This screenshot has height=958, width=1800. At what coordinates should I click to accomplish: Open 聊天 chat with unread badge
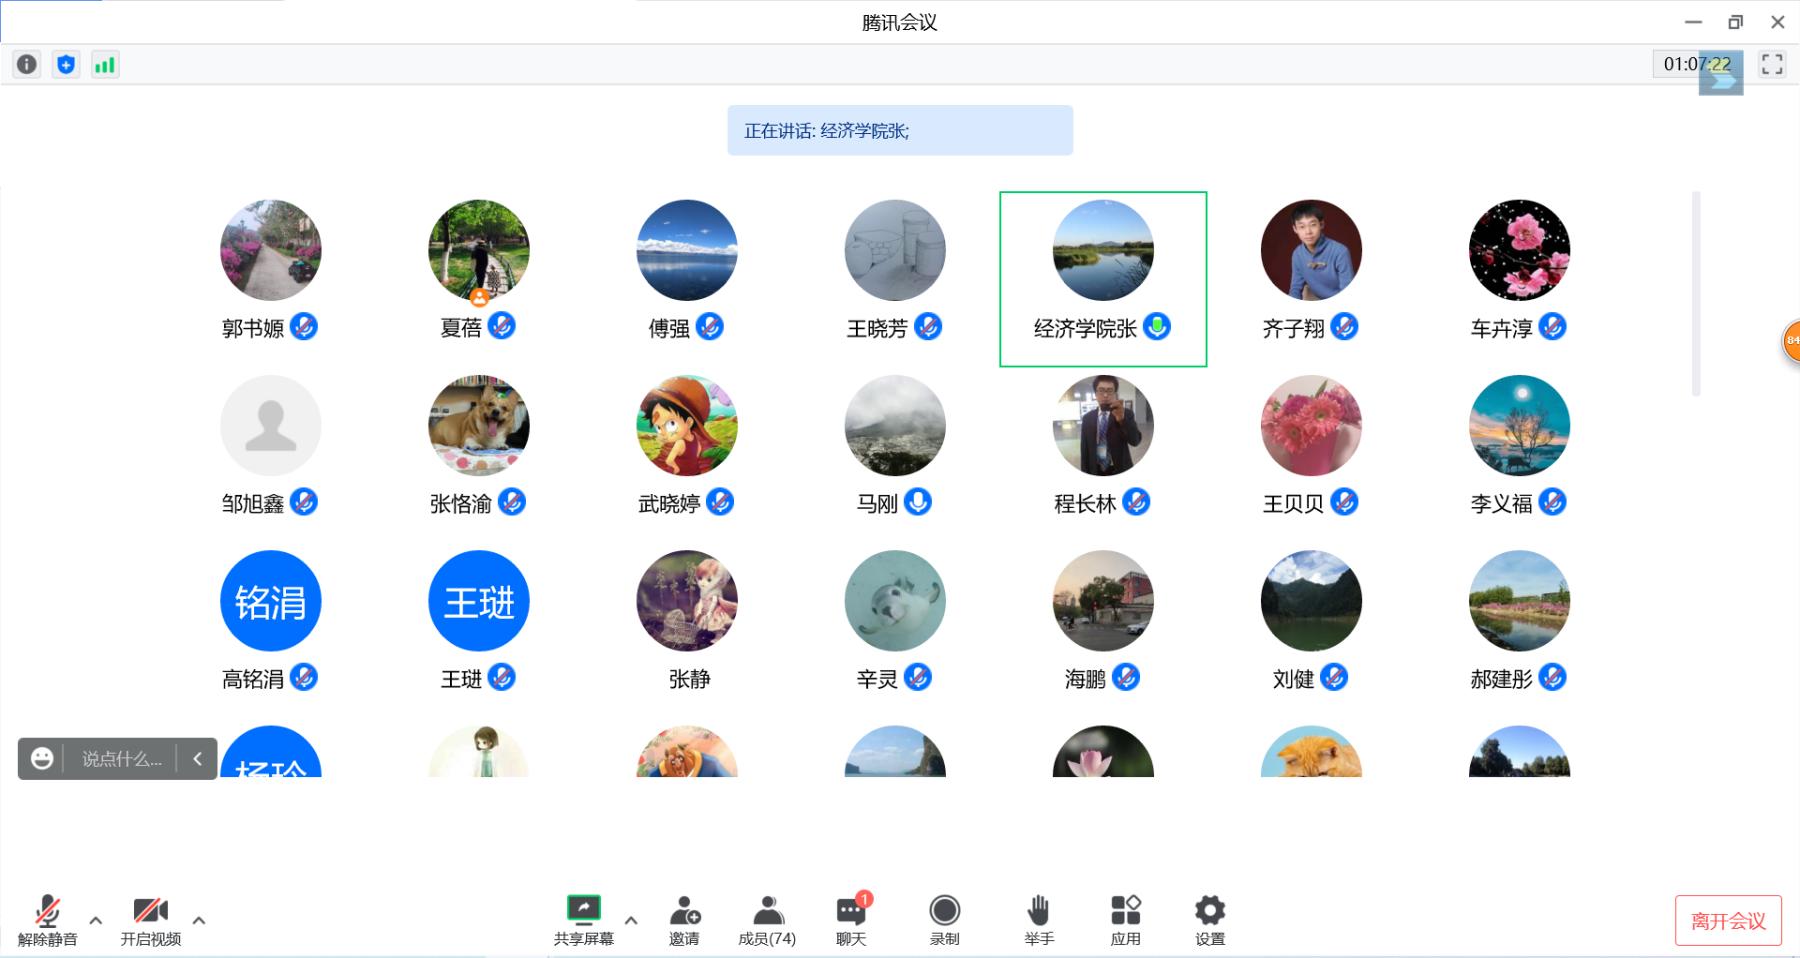click(x=851, y=920)
